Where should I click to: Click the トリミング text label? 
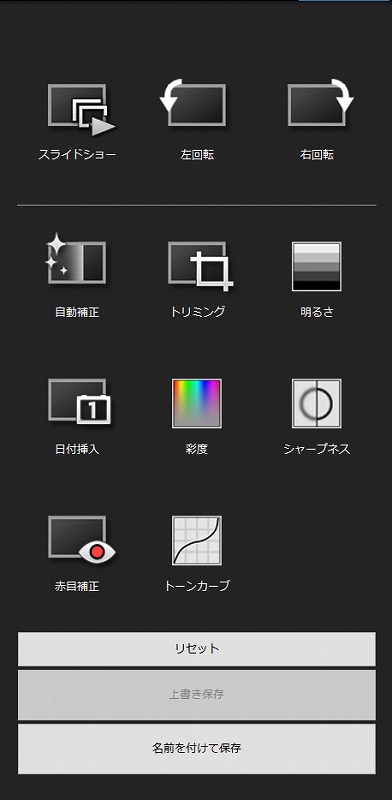click(197, 312)
